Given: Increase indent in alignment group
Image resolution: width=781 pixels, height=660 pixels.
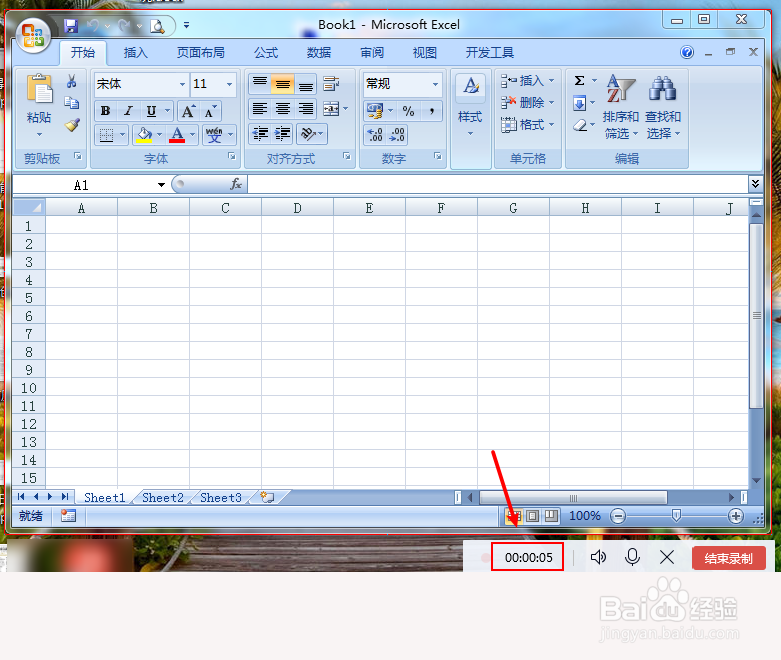Looking at the screenshot, I should [x=283, y=133].
